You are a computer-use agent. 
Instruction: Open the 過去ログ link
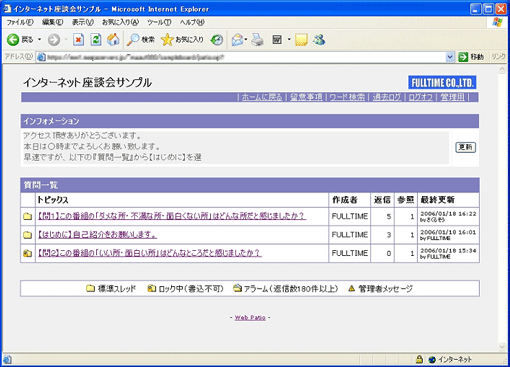(x=387, y=97)
